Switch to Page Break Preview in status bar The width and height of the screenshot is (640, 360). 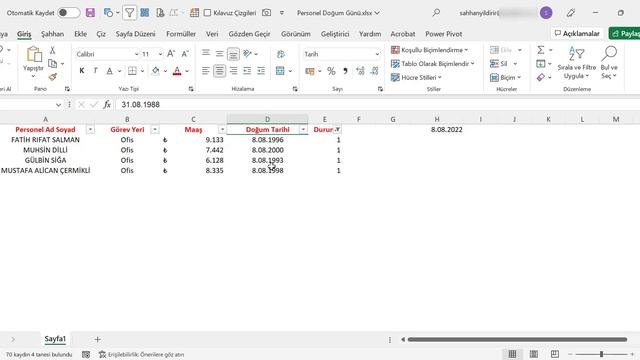click(x=555, y=354)
